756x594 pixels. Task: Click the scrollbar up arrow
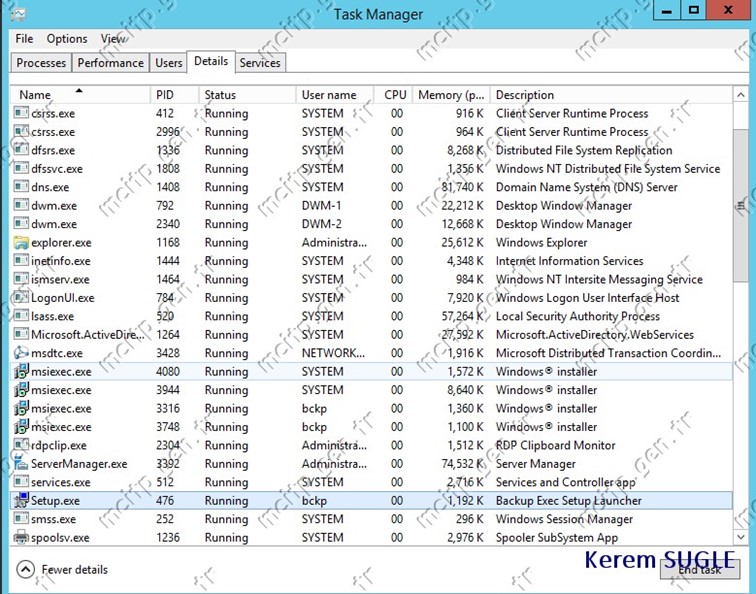pos(741,95)
